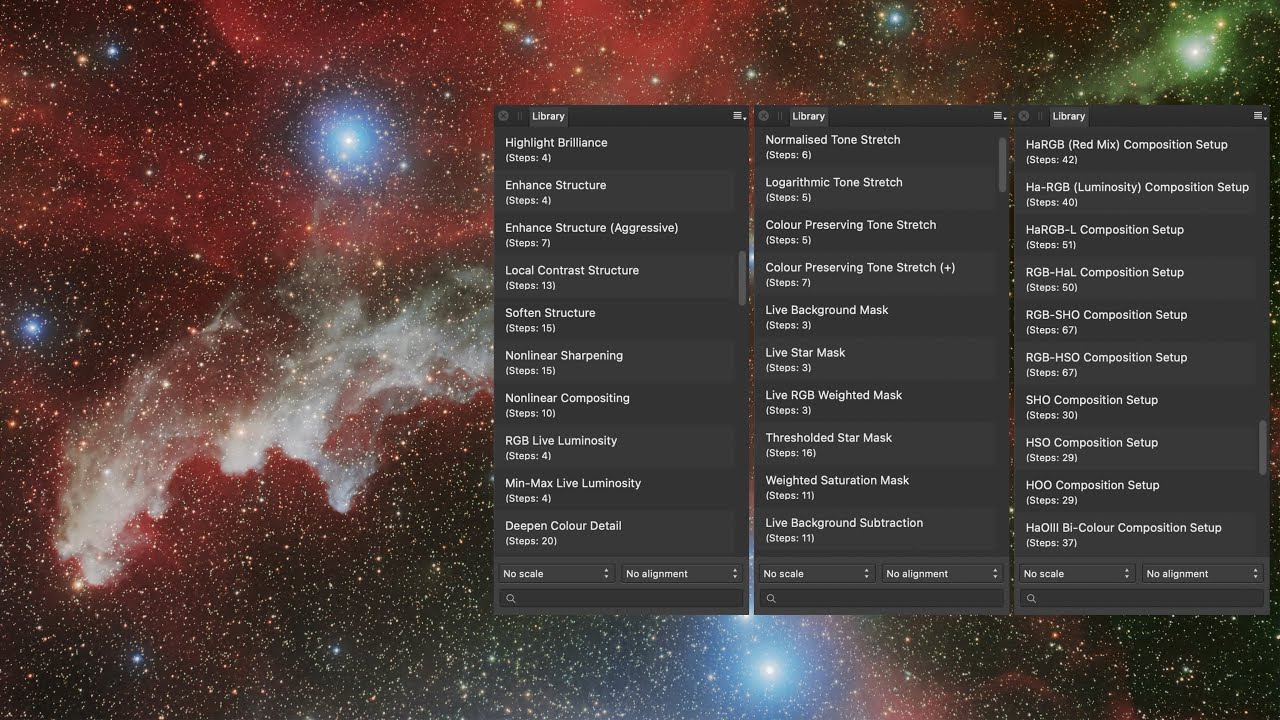Open panel menu icon of right Library panel
1280x720 pixels.
[x=1259, y=116]
